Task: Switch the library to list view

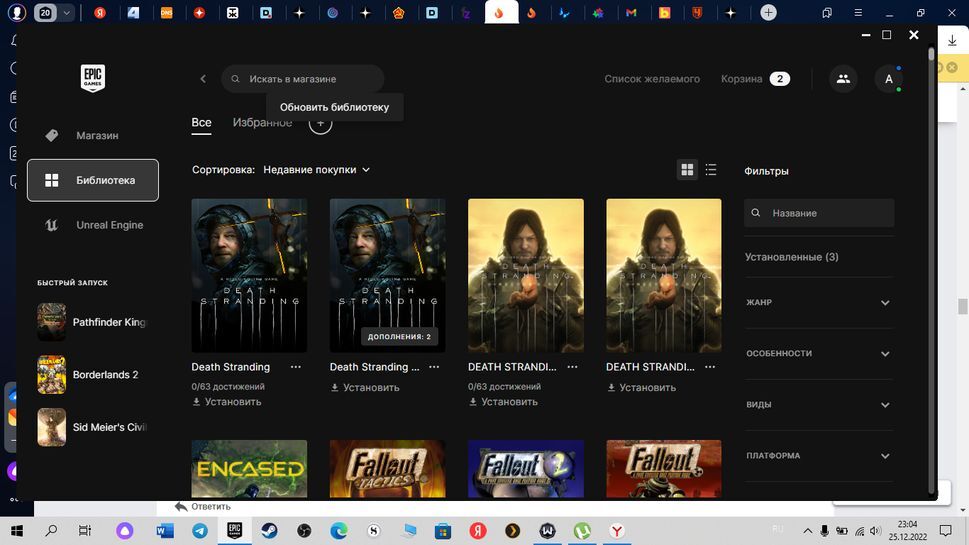Action: [x=711, y=170]
